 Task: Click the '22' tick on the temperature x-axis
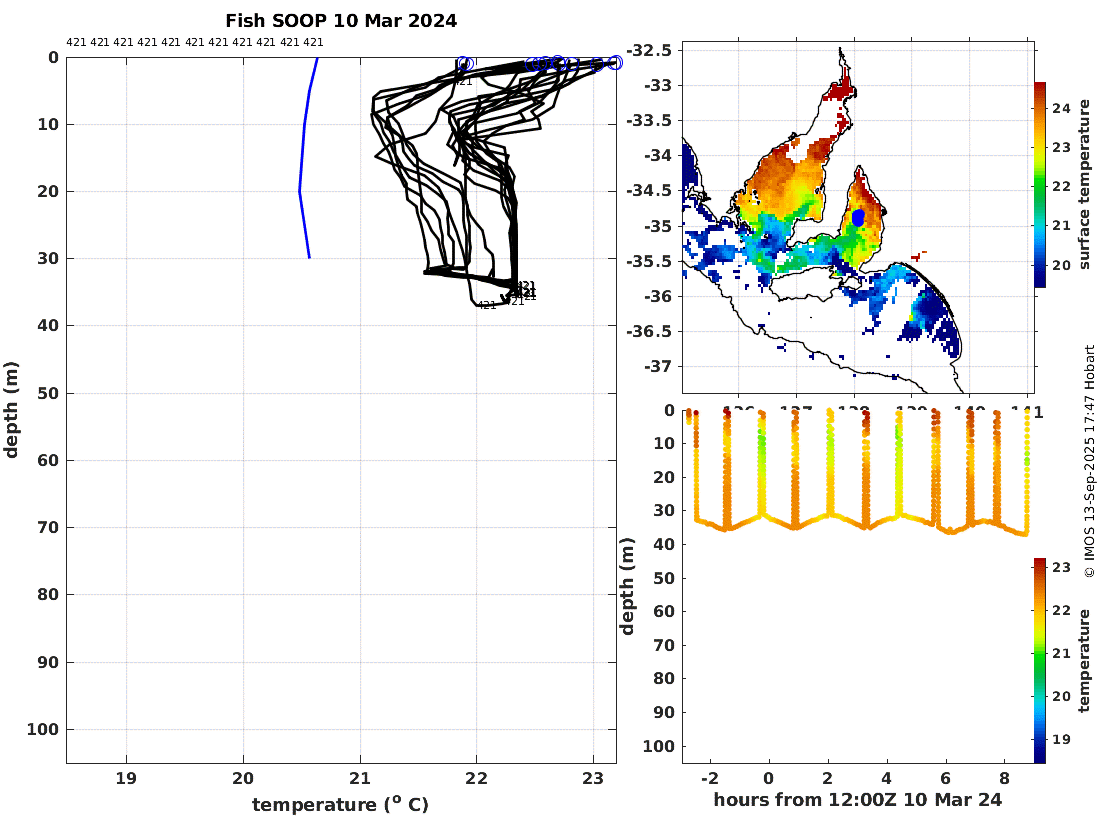point(476,779)
